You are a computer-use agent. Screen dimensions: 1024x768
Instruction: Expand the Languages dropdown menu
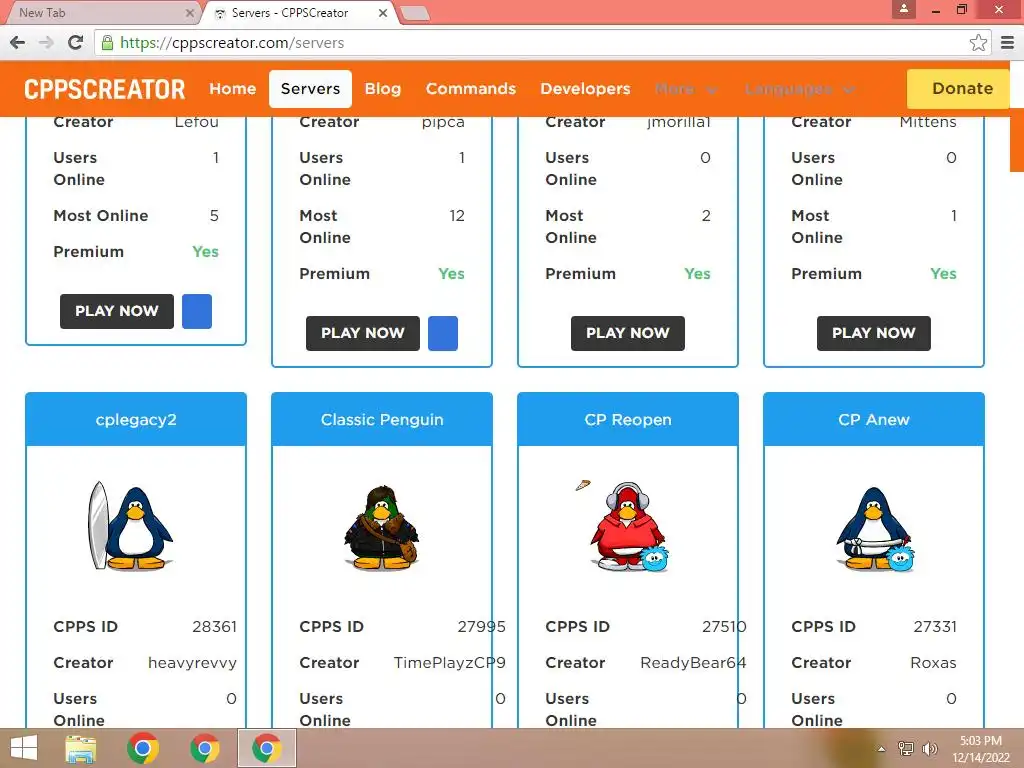[800, 89]
